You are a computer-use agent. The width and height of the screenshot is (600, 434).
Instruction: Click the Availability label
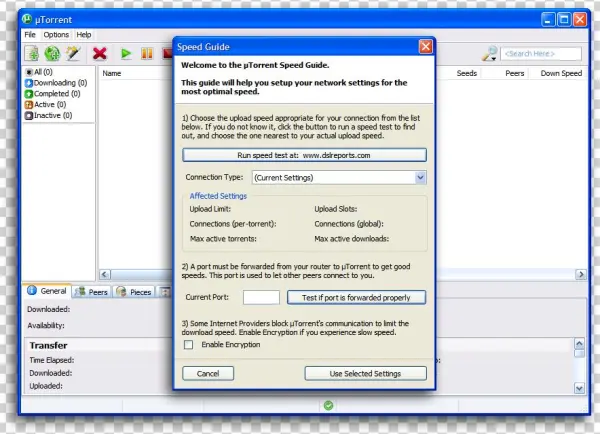click(x=46, y=326)
